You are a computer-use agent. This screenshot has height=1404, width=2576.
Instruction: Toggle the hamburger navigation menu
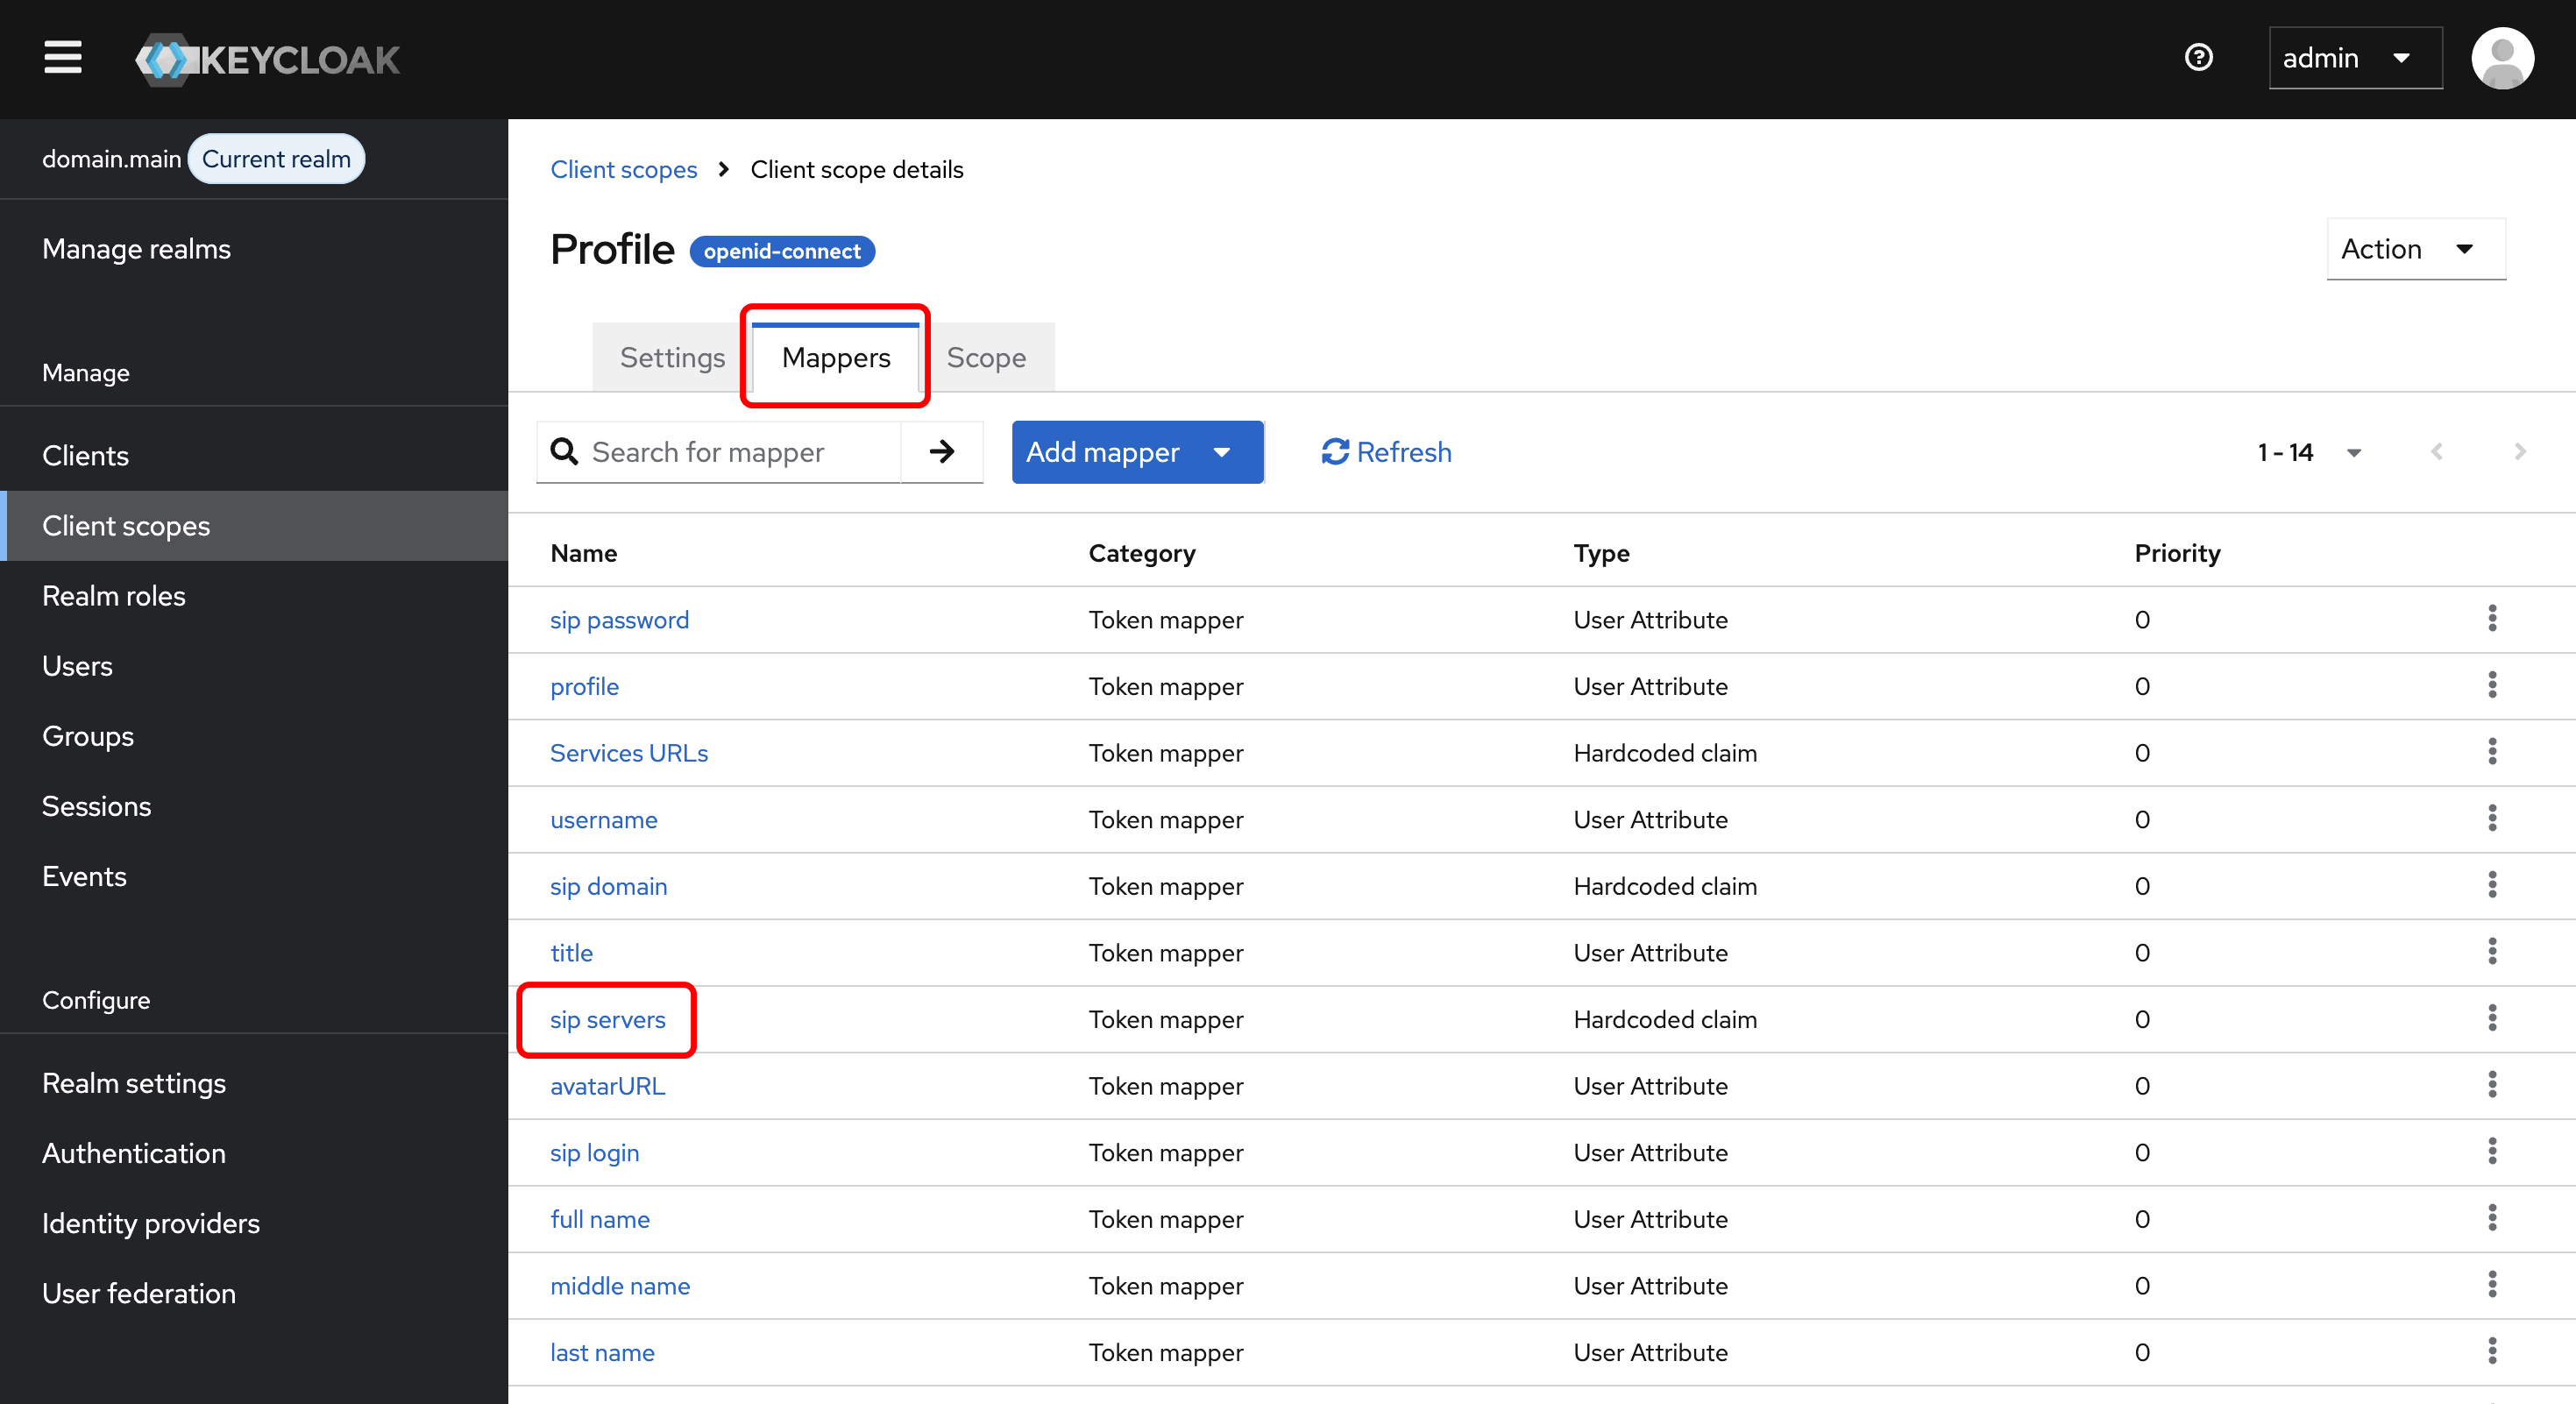[x=62, y=58]
